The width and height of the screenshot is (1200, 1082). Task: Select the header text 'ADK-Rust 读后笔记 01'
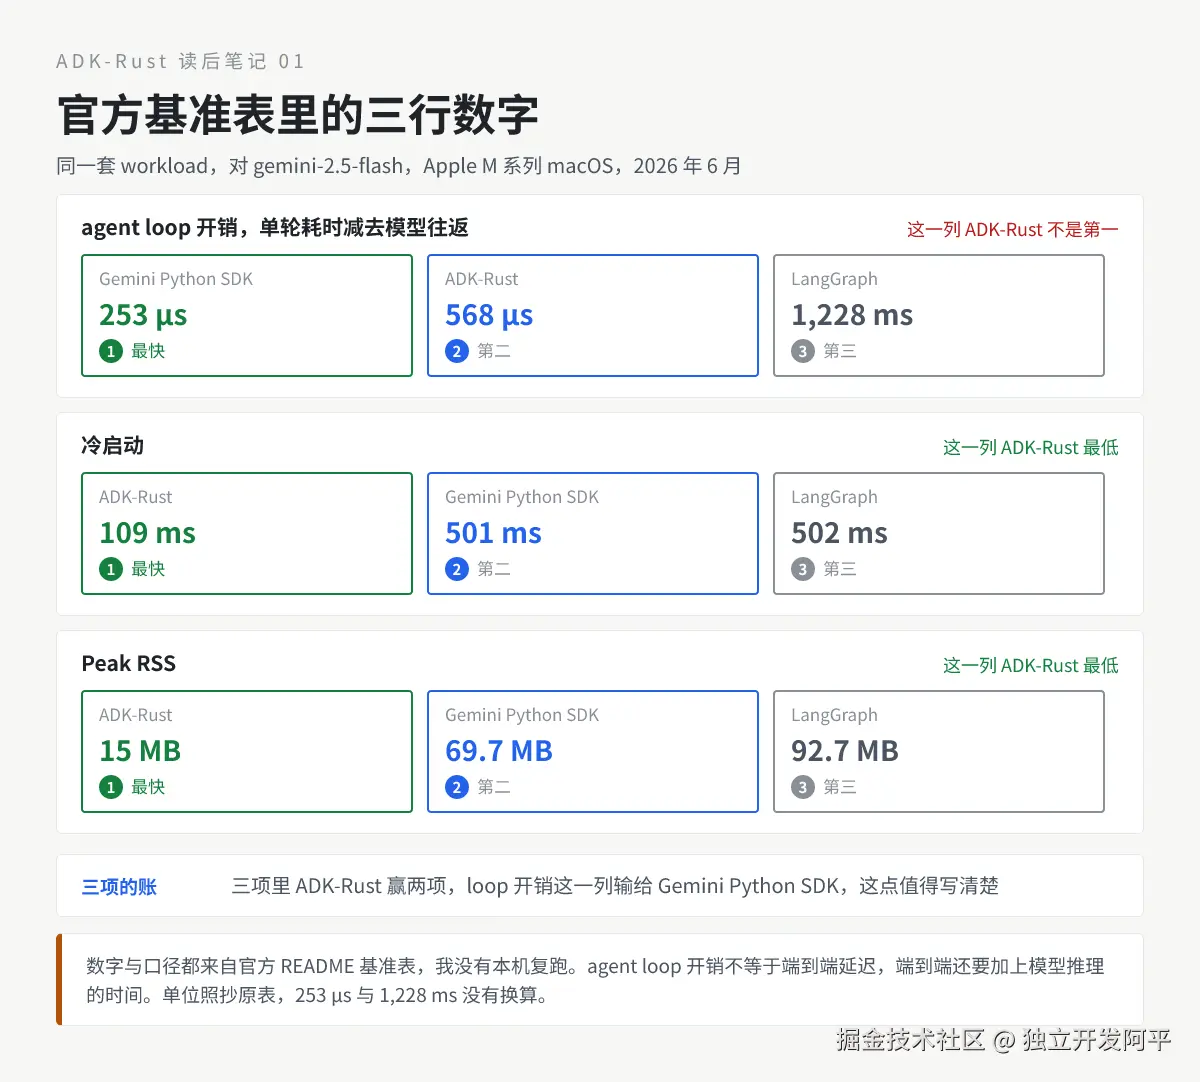pos(180,61)
